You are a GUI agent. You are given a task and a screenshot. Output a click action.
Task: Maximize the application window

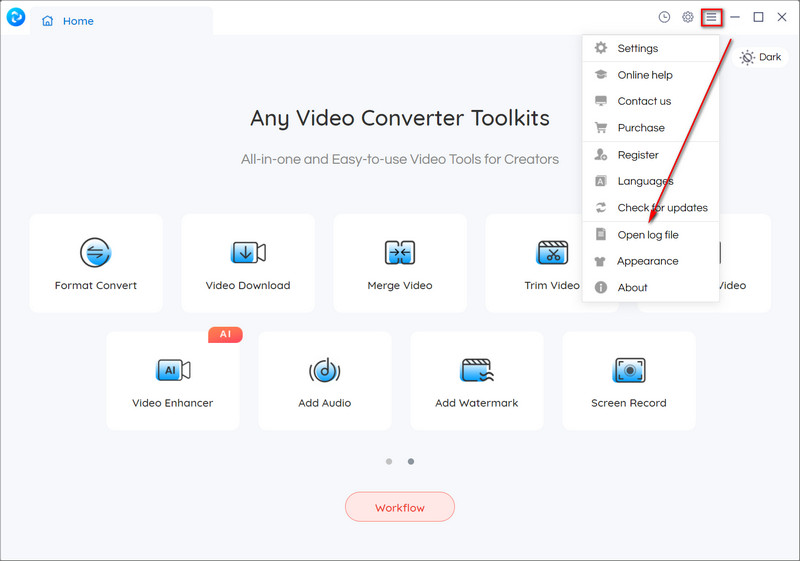759,17
